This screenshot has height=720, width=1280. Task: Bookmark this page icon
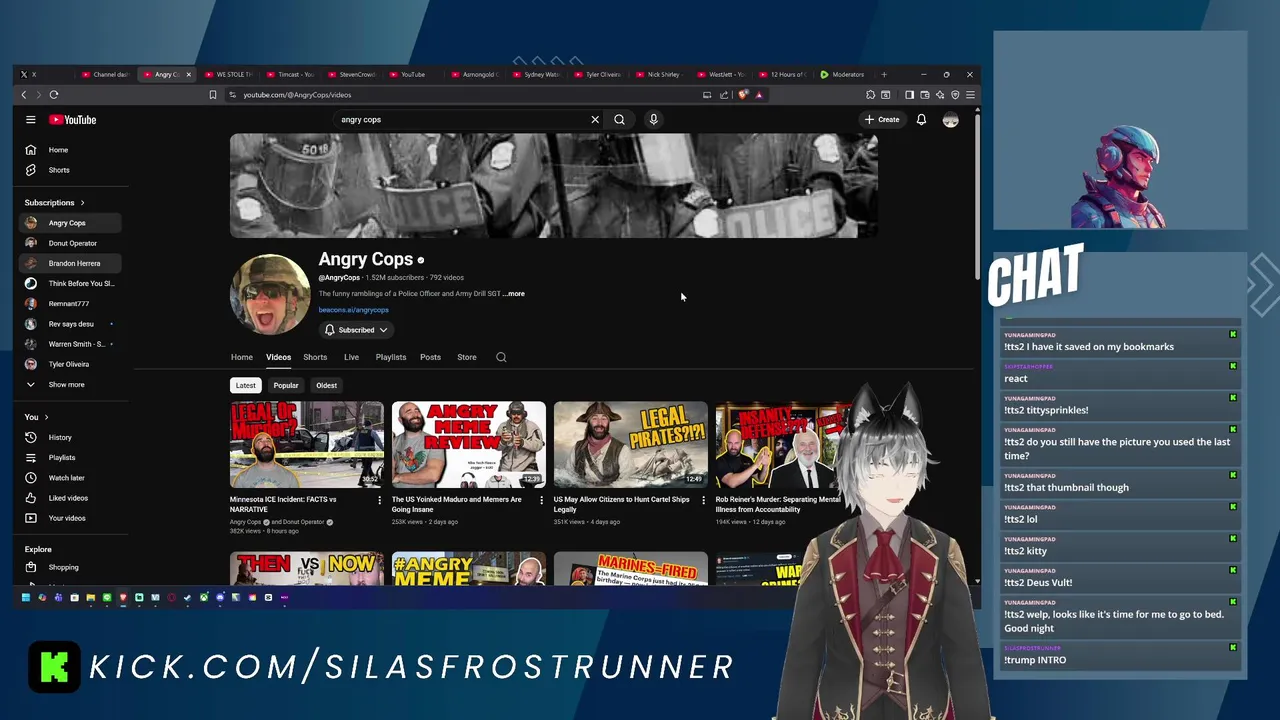[x=212, y=95]
